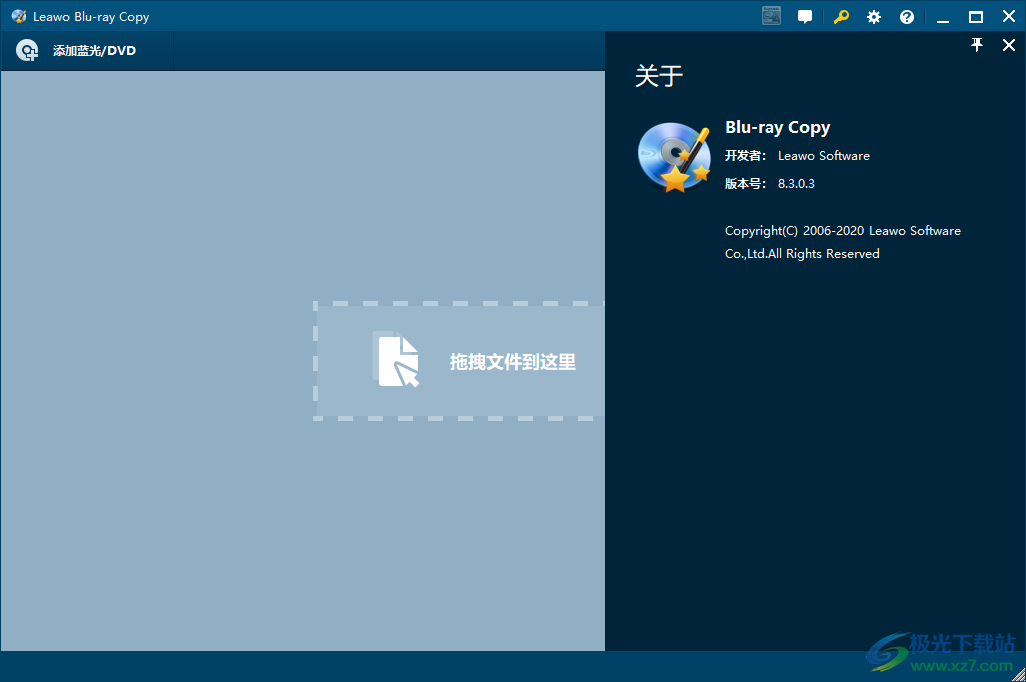Click the Leawo Software developer name
1026x682 pixels.
click(824, 156)
